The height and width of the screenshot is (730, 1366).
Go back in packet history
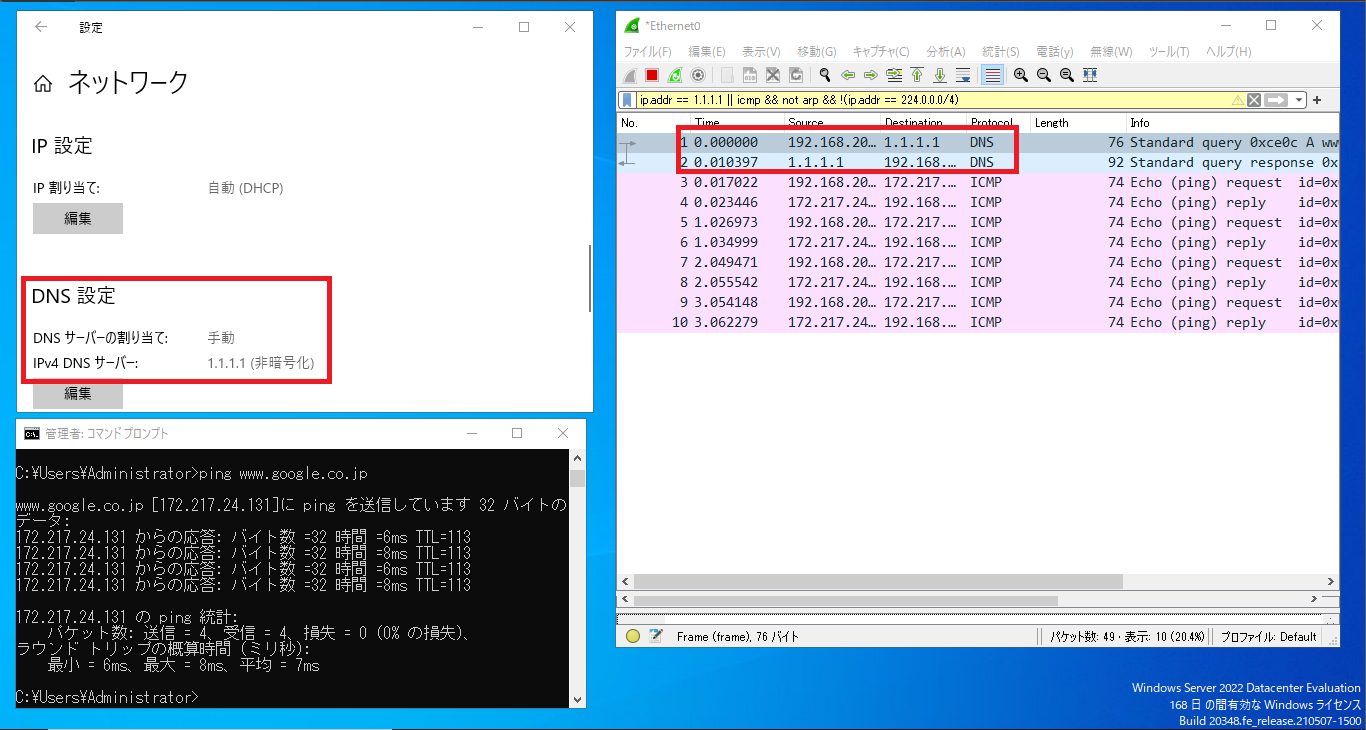848,75
